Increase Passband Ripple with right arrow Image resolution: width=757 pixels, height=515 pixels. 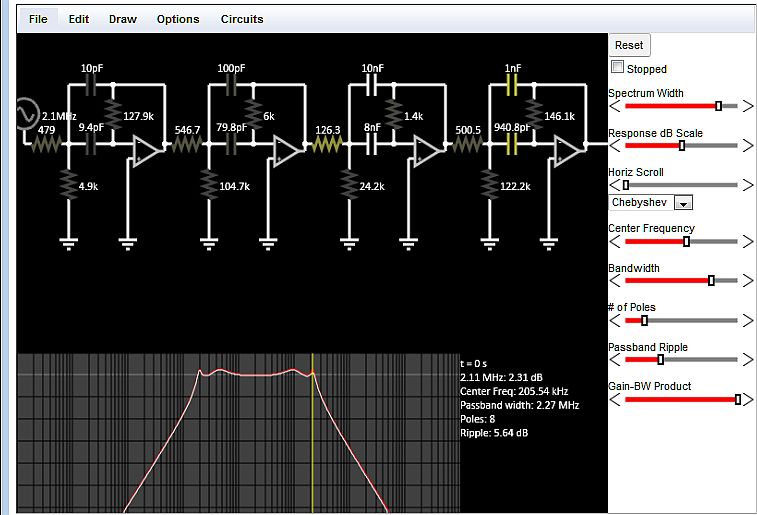pyautogui.click(x=748, y=360)
